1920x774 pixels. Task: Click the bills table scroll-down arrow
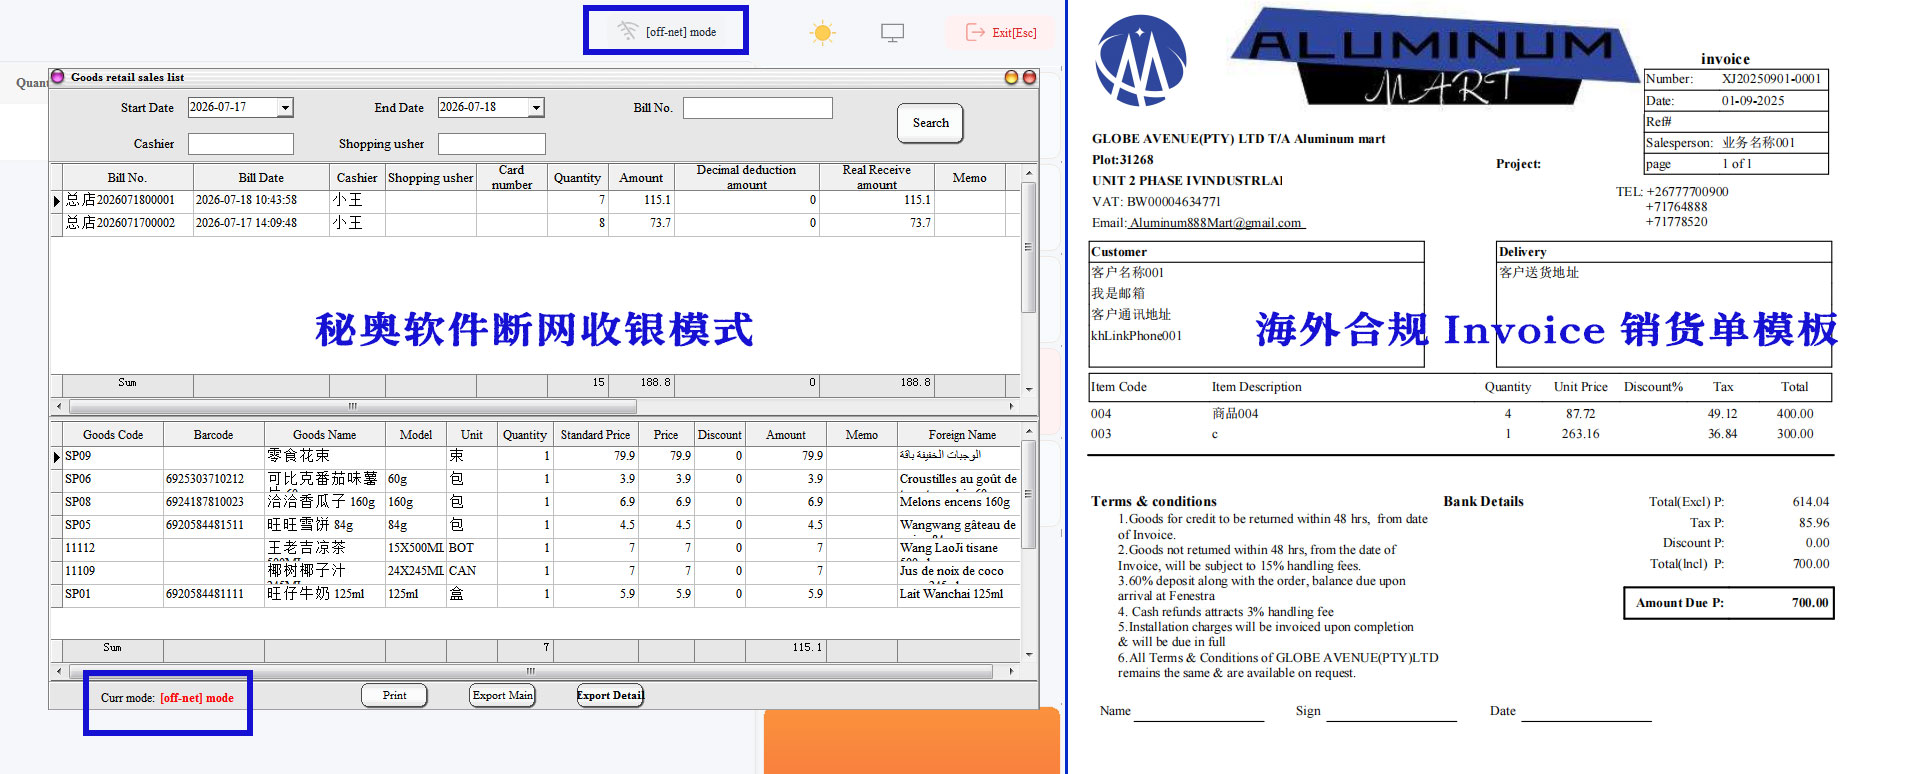point(1028,389)
